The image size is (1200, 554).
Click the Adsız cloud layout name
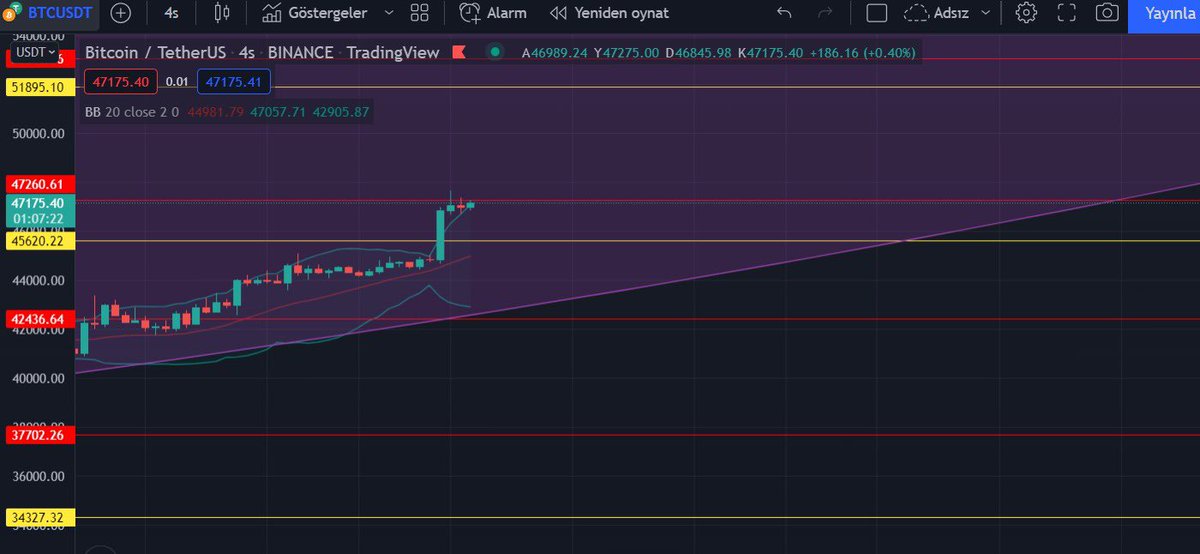(x=938, y=14)
